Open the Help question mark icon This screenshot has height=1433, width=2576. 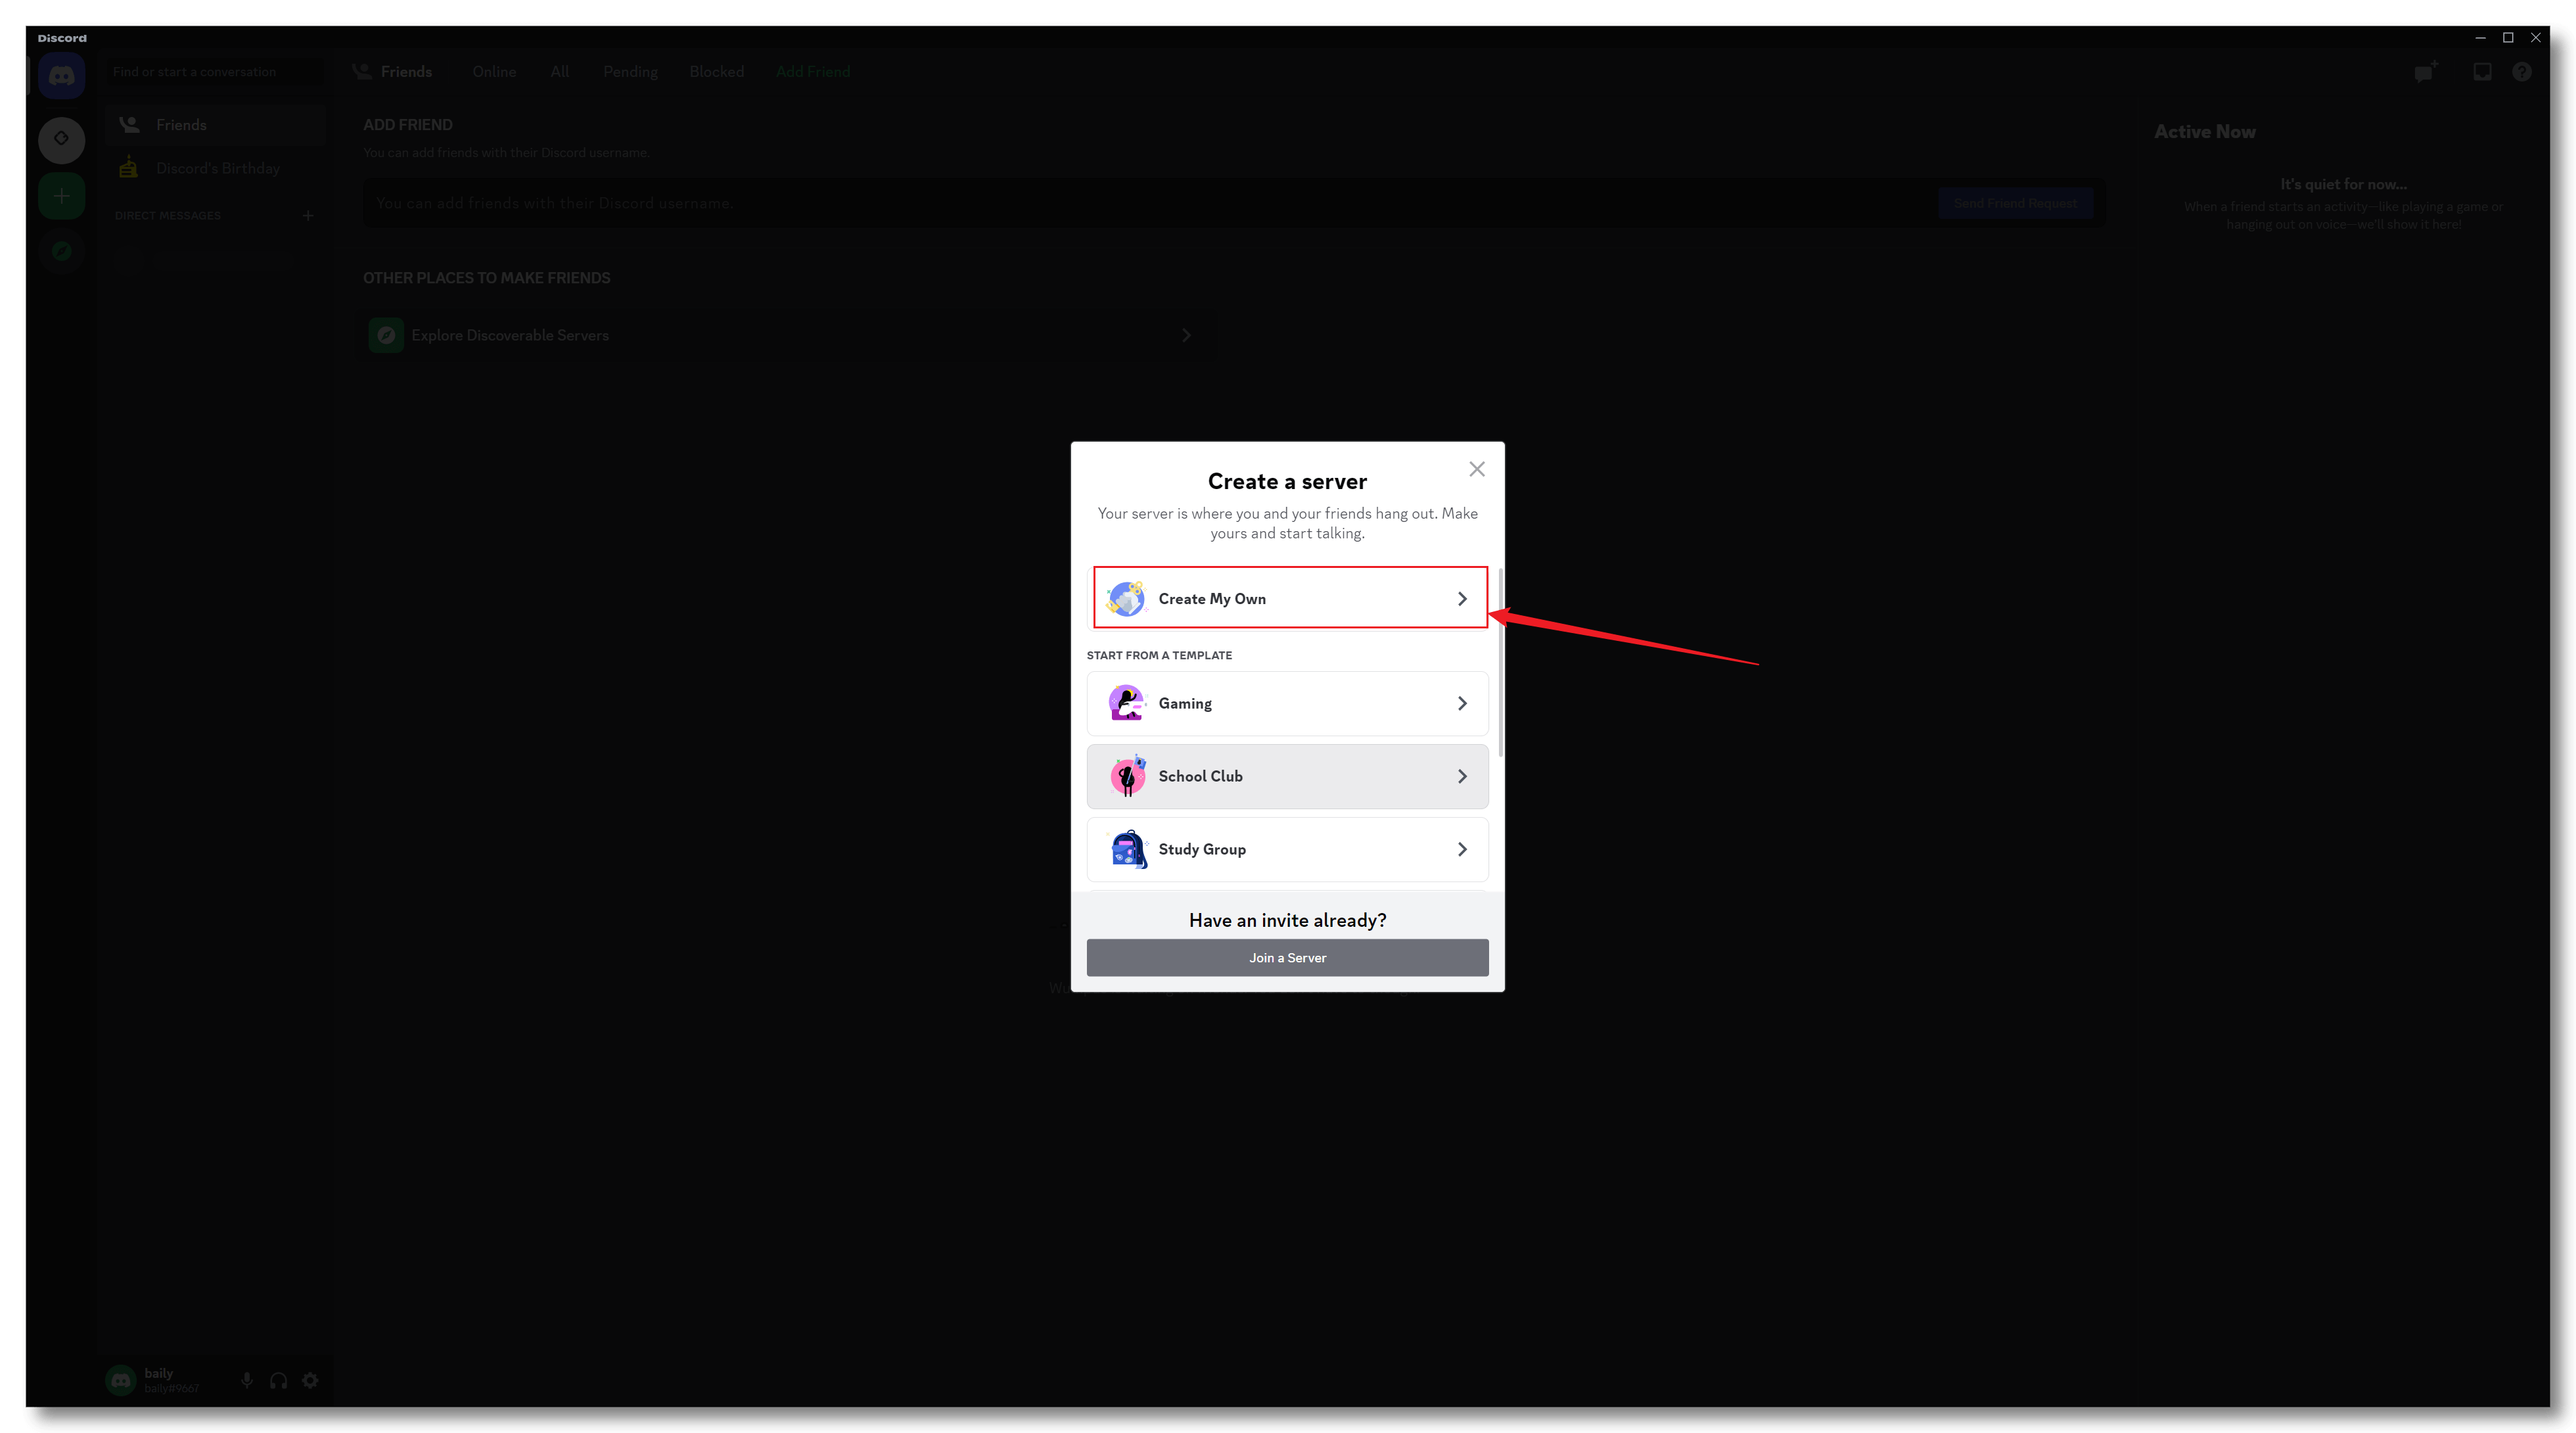coord(2522,72)
